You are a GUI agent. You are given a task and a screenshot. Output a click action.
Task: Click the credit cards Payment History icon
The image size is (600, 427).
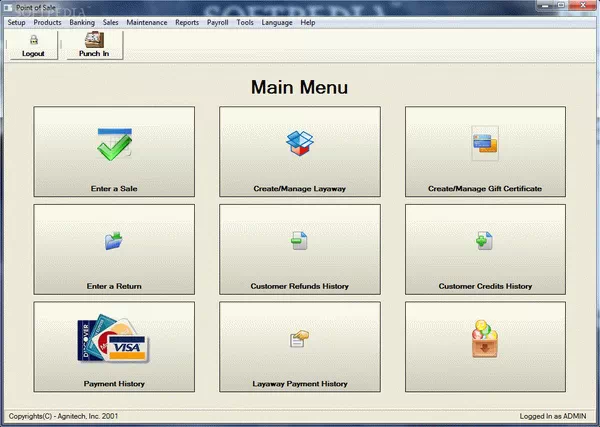(x=114, y=340)
